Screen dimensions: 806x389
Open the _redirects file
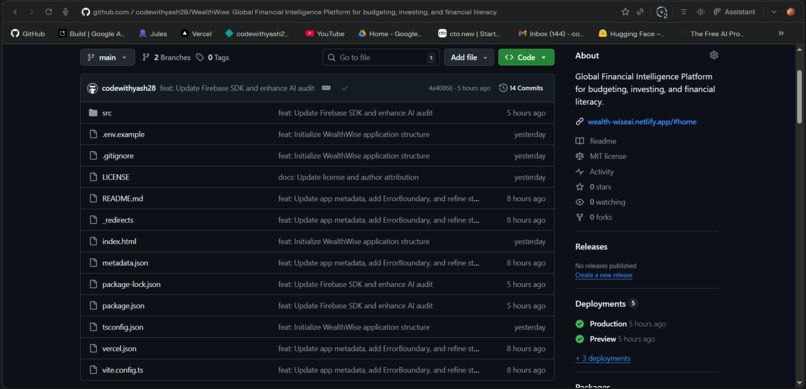pyautogui.click(x=118, y=220)
